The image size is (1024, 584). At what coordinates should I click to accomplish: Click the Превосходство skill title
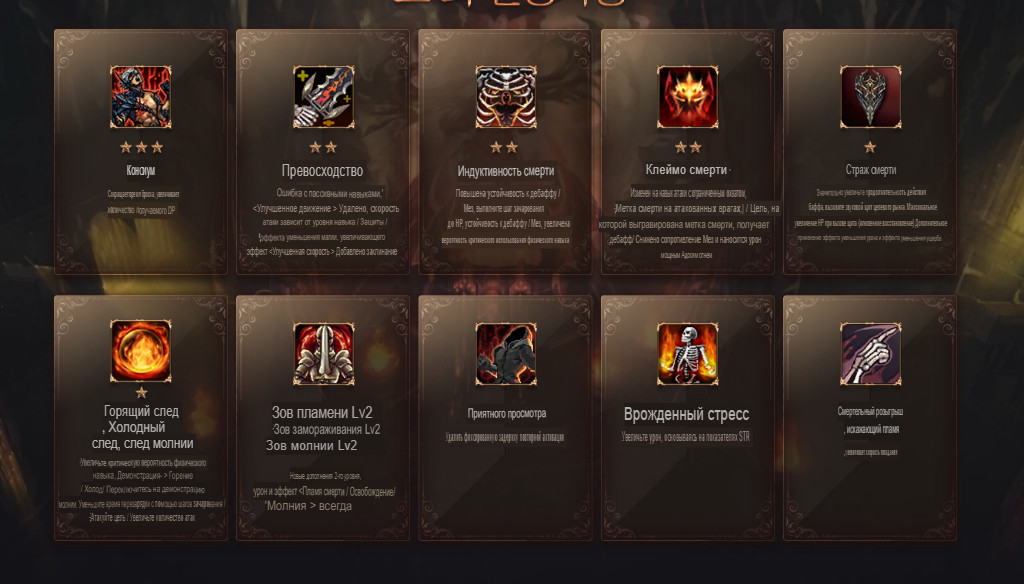(323, 170)
